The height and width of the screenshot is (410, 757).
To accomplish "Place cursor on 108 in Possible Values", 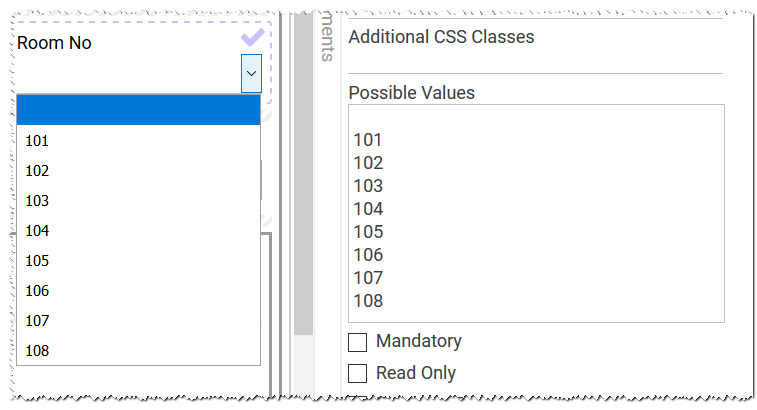I will [x=368, y=301].
